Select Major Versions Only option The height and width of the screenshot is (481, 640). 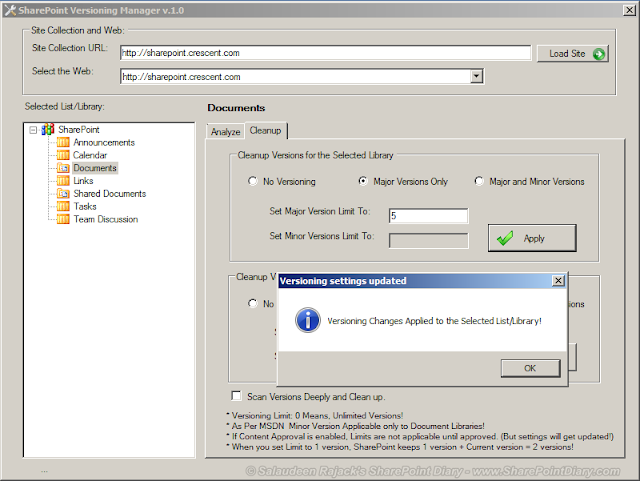tap(363, 181)
